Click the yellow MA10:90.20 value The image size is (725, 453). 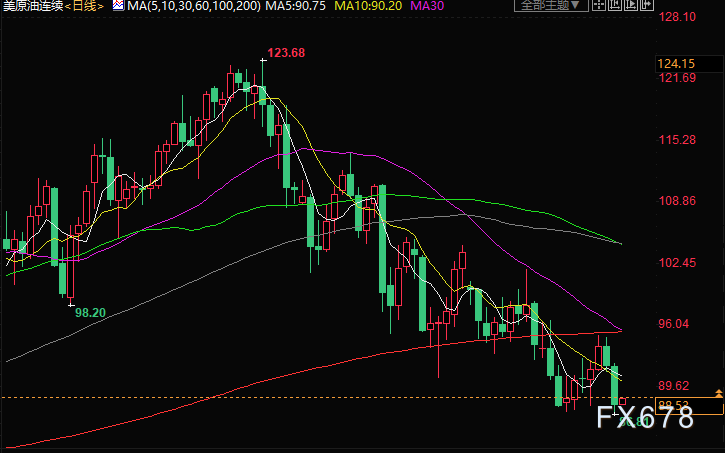(369, 6)
